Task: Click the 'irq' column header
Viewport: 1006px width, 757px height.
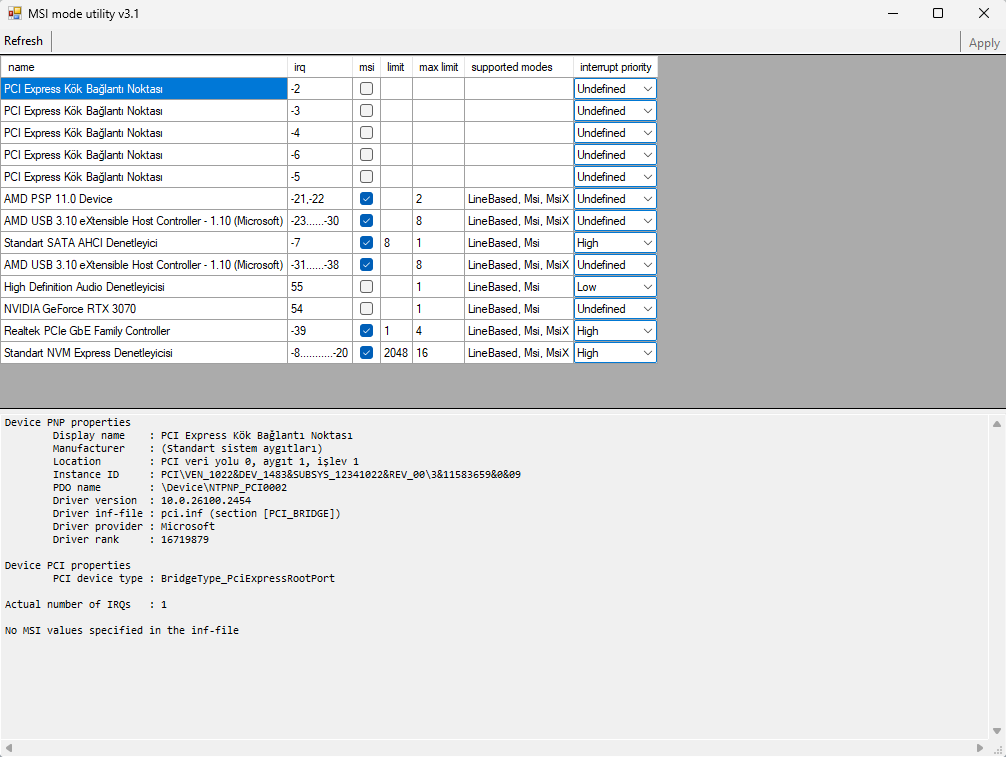Action: 320,67
